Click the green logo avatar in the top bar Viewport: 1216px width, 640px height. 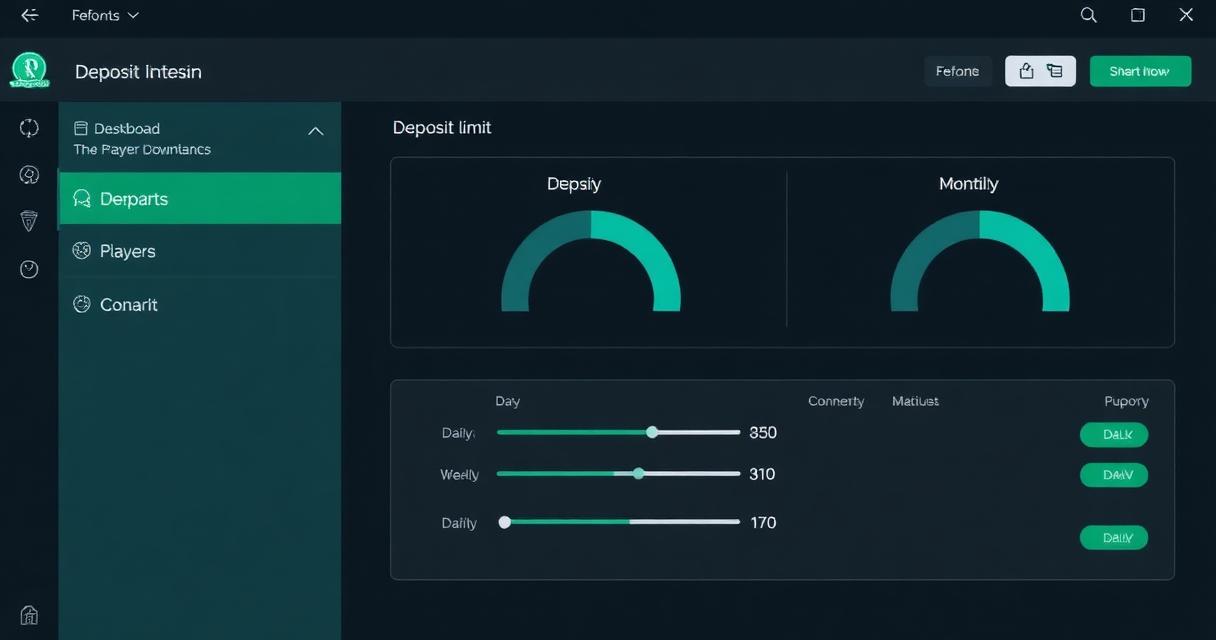tap(29, 71)
